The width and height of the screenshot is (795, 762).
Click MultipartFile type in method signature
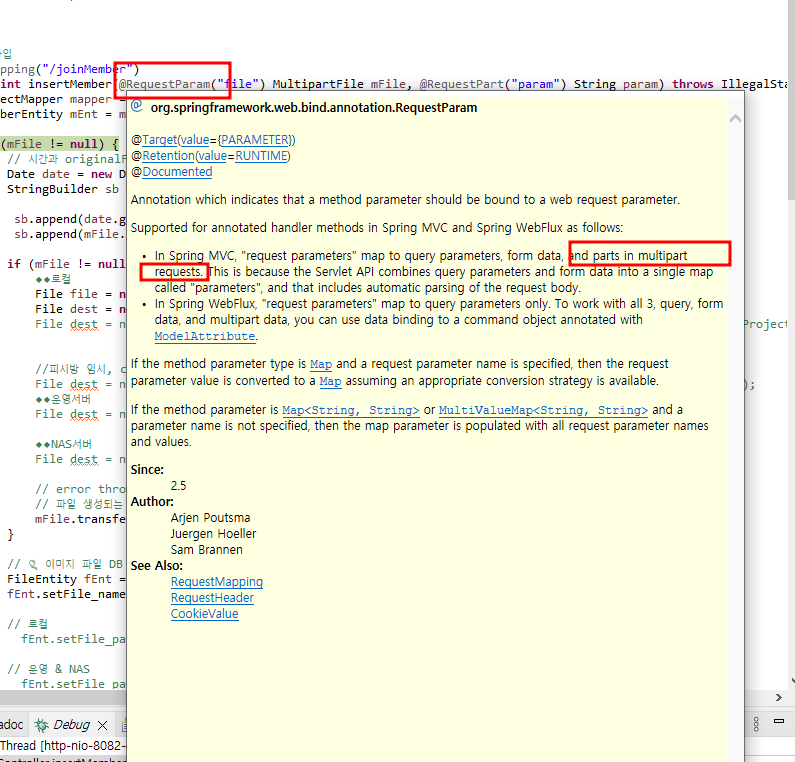click(x=318, y=84)
